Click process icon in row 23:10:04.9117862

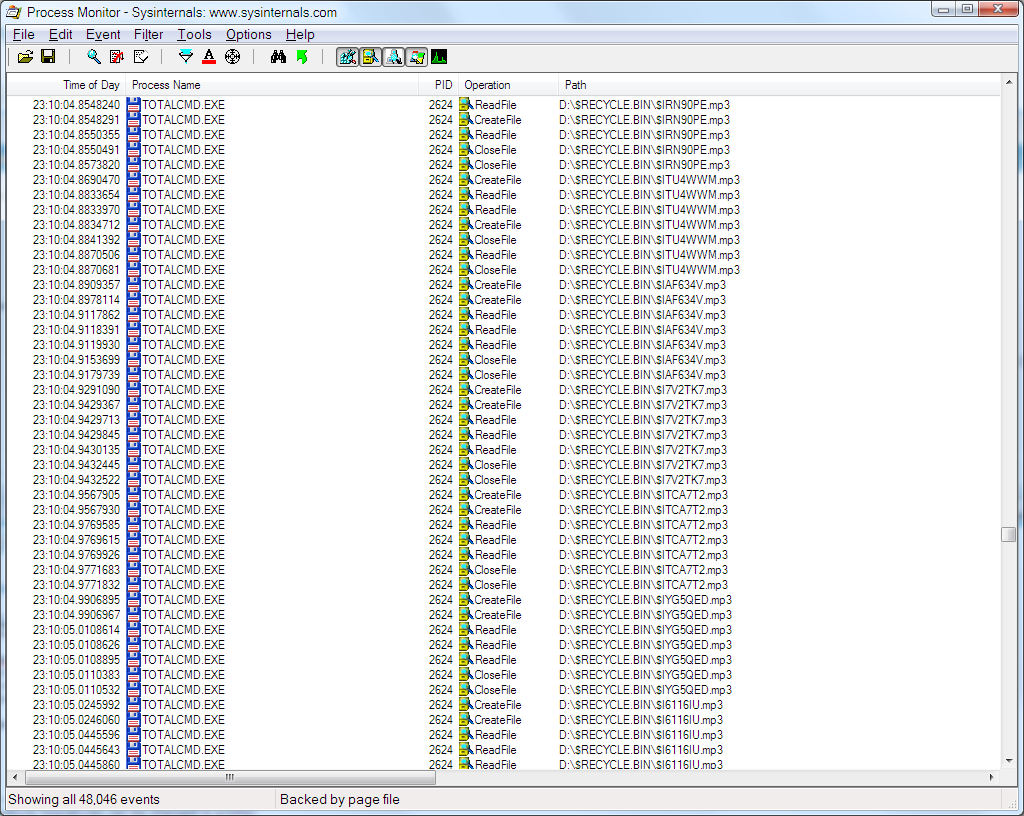click(134, 315)
